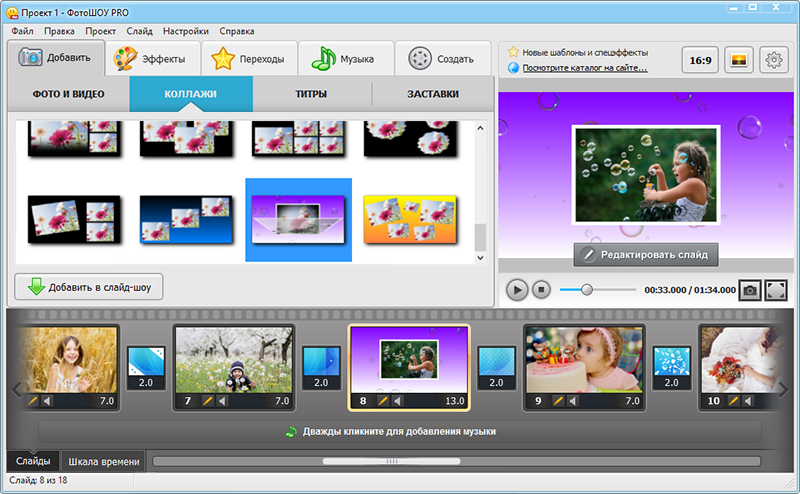Edit slide 9 with pencil icon
This screenshot has height=494, width=800.
[x=558, y=401]
